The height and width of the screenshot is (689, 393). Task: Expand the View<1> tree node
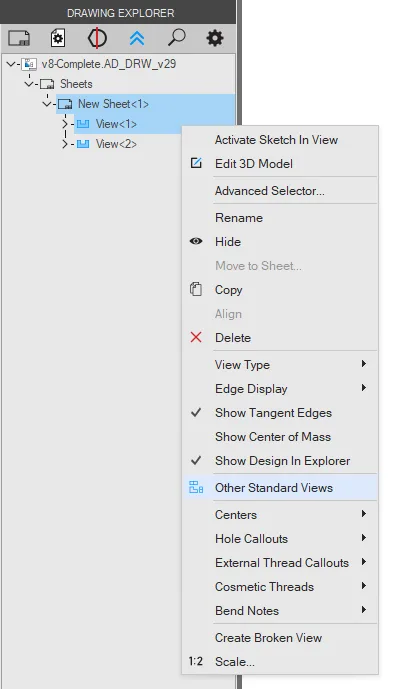point(65,124)
